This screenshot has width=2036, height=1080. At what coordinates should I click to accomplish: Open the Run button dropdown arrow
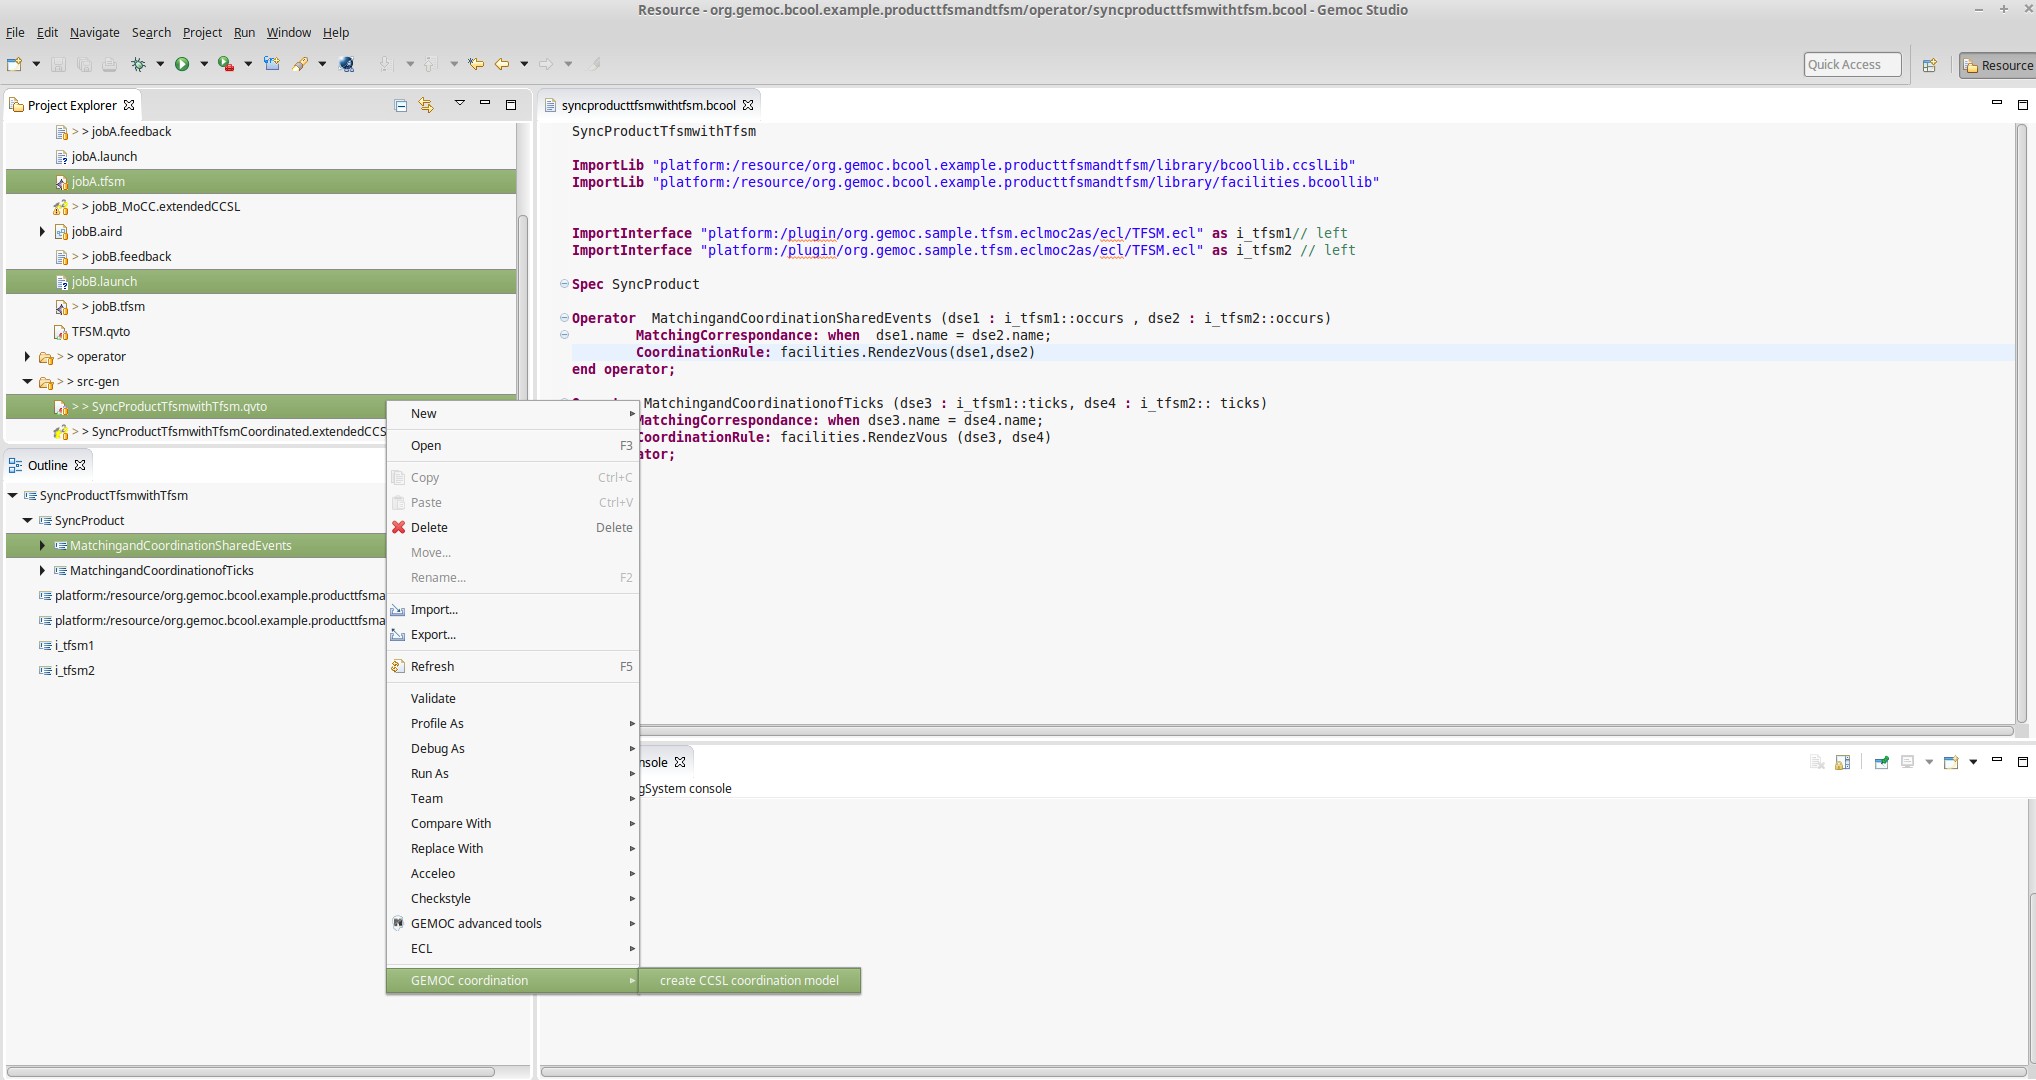[x=204, y=64]
